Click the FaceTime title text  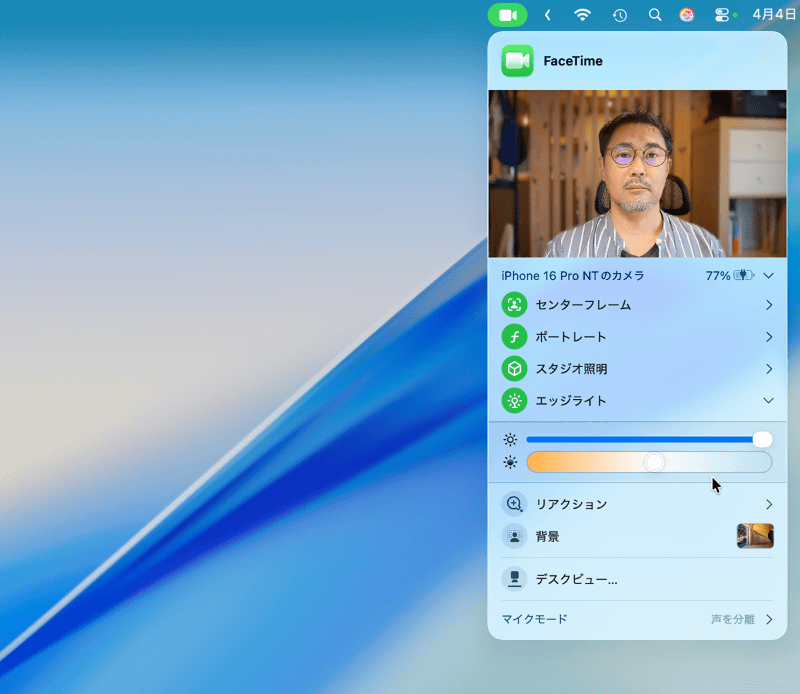coord(572,61)
